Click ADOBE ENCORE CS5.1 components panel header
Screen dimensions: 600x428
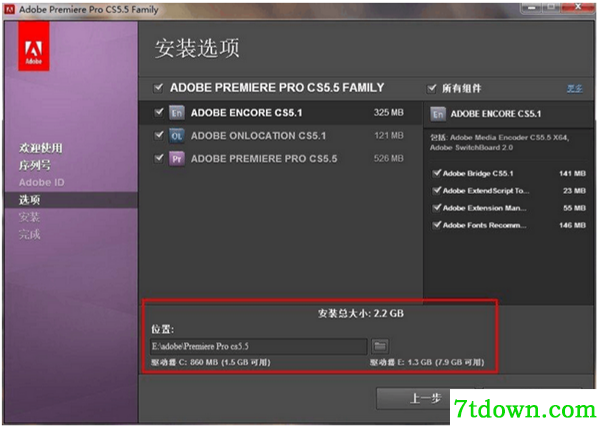[x=496, y=114]
